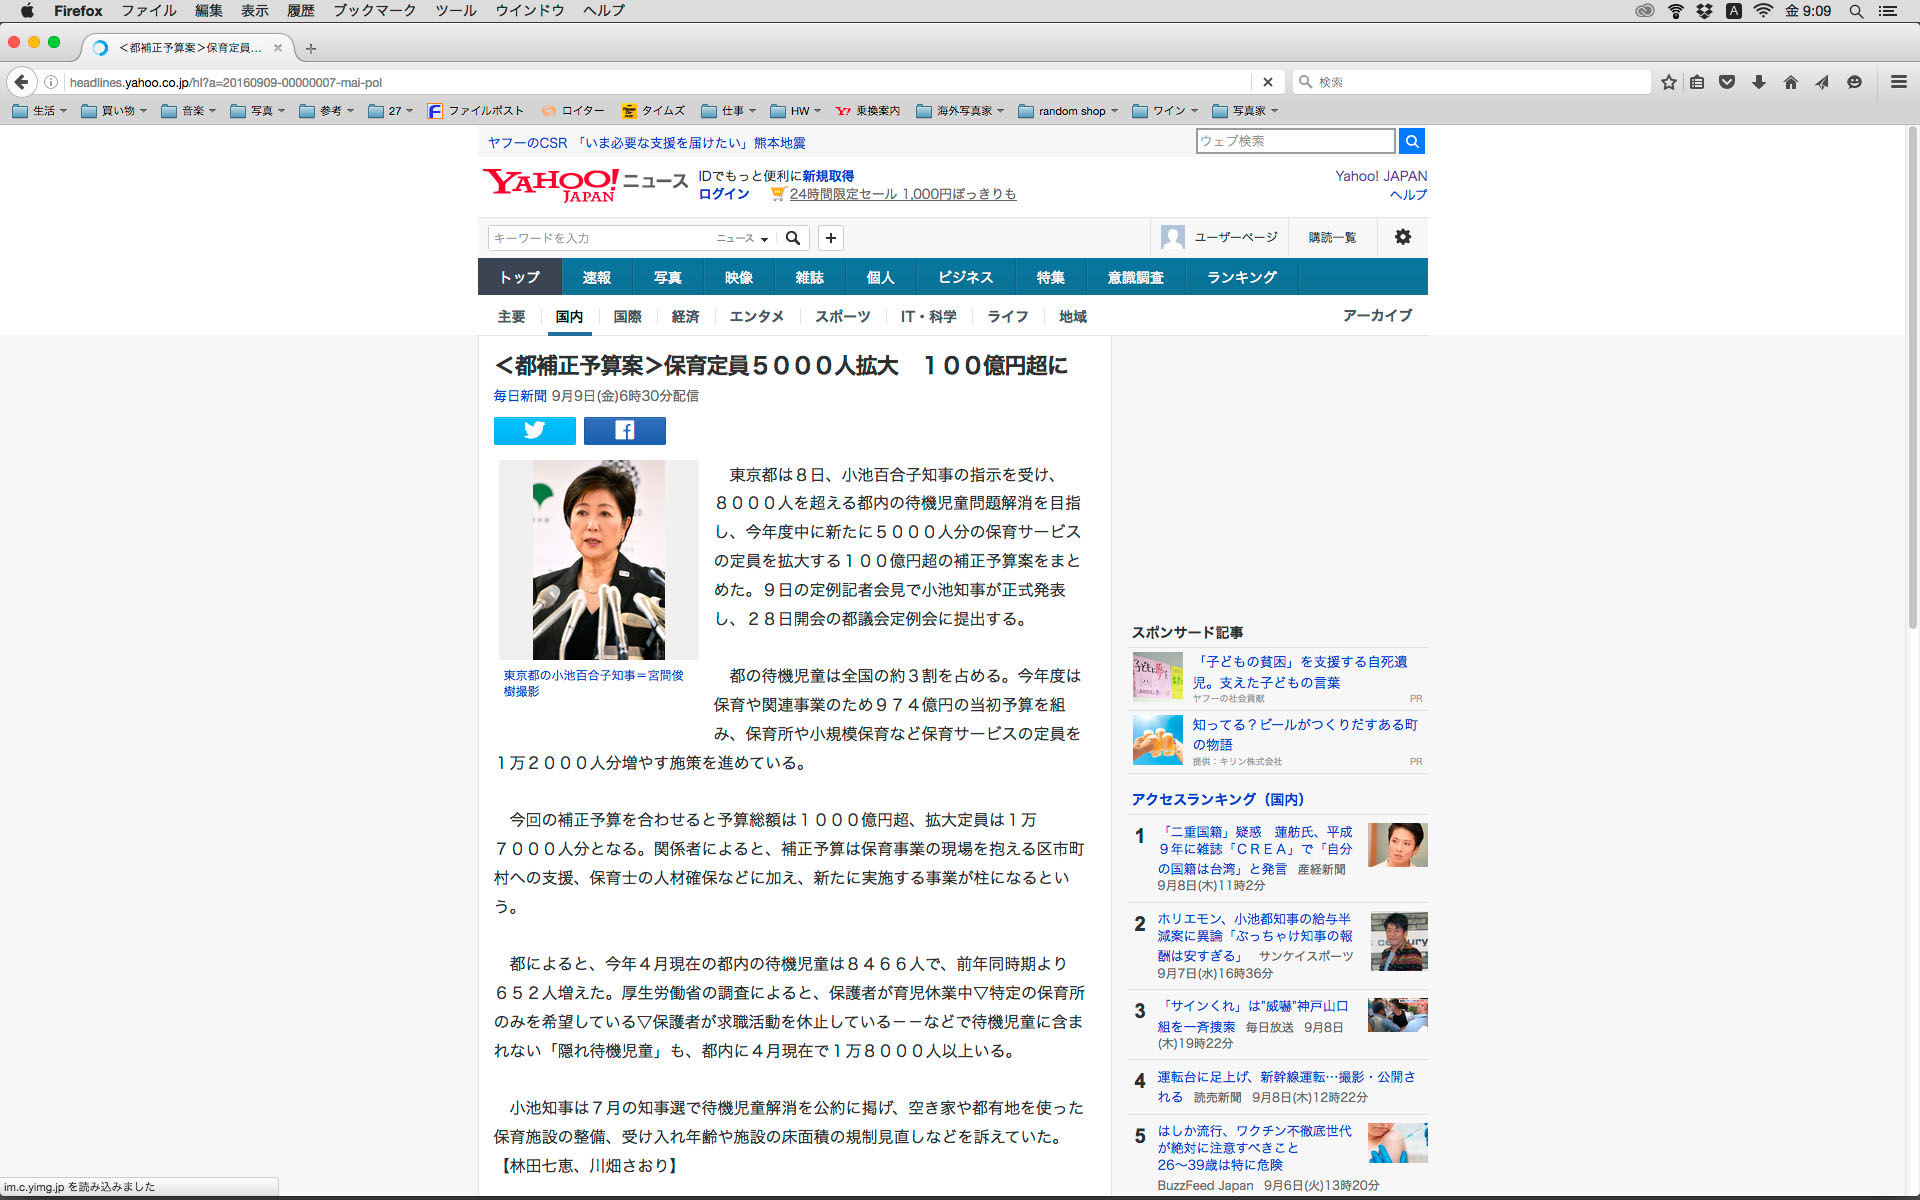Screen dimensions: 1920x1200
Task: Open Yahoo News settings gear icon
Action: (1402, 237)
